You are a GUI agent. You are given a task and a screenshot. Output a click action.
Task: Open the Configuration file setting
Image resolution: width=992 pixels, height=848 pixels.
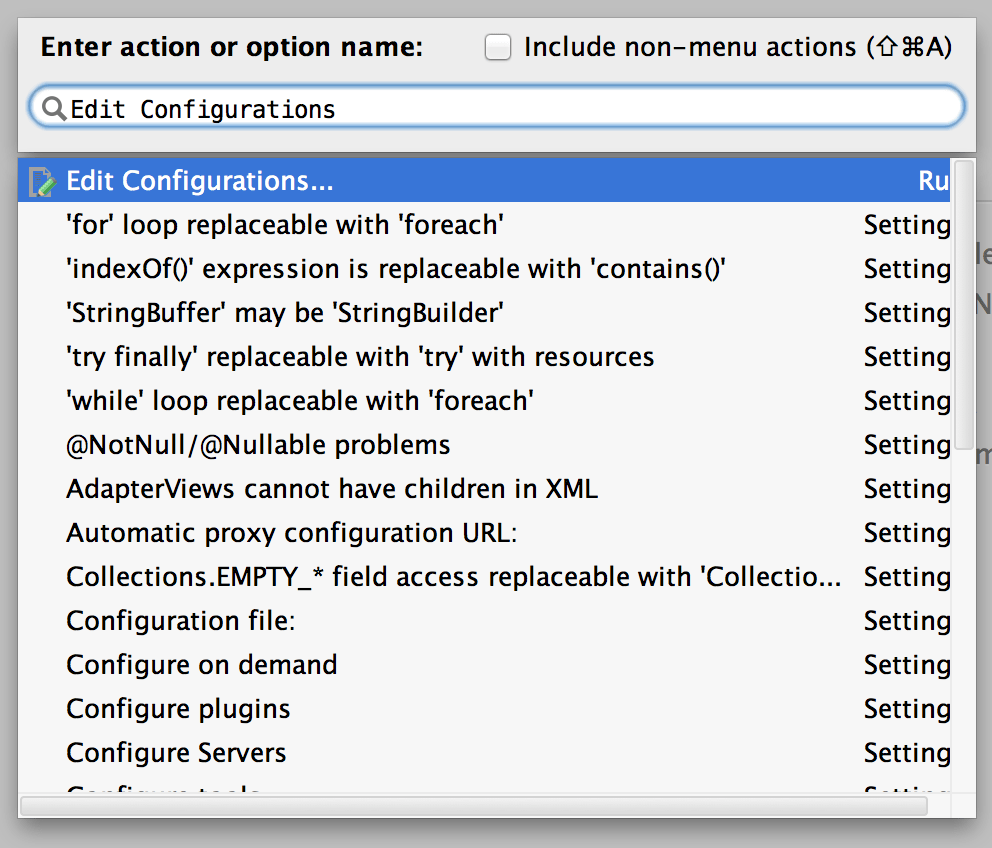[x=180, y=621]
